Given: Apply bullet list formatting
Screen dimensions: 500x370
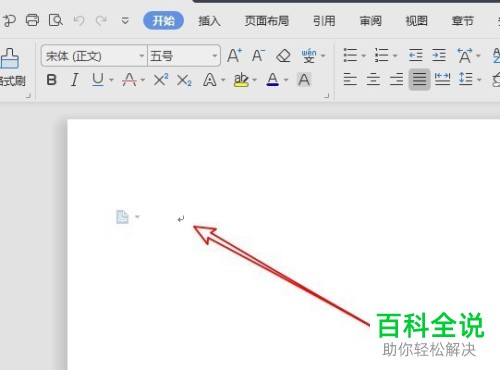Looking at the screenshot, I should (350, 55).
